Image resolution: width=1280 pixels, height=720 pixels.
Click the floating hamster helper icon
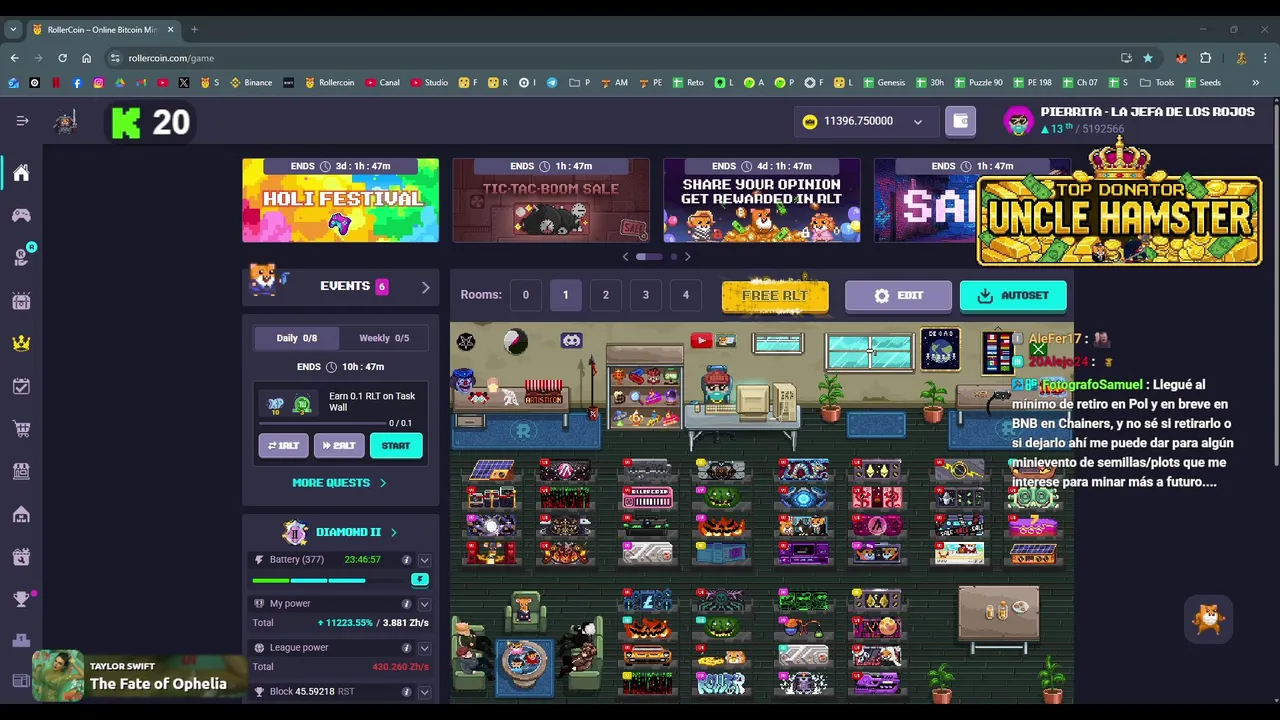coord(1209,620)
